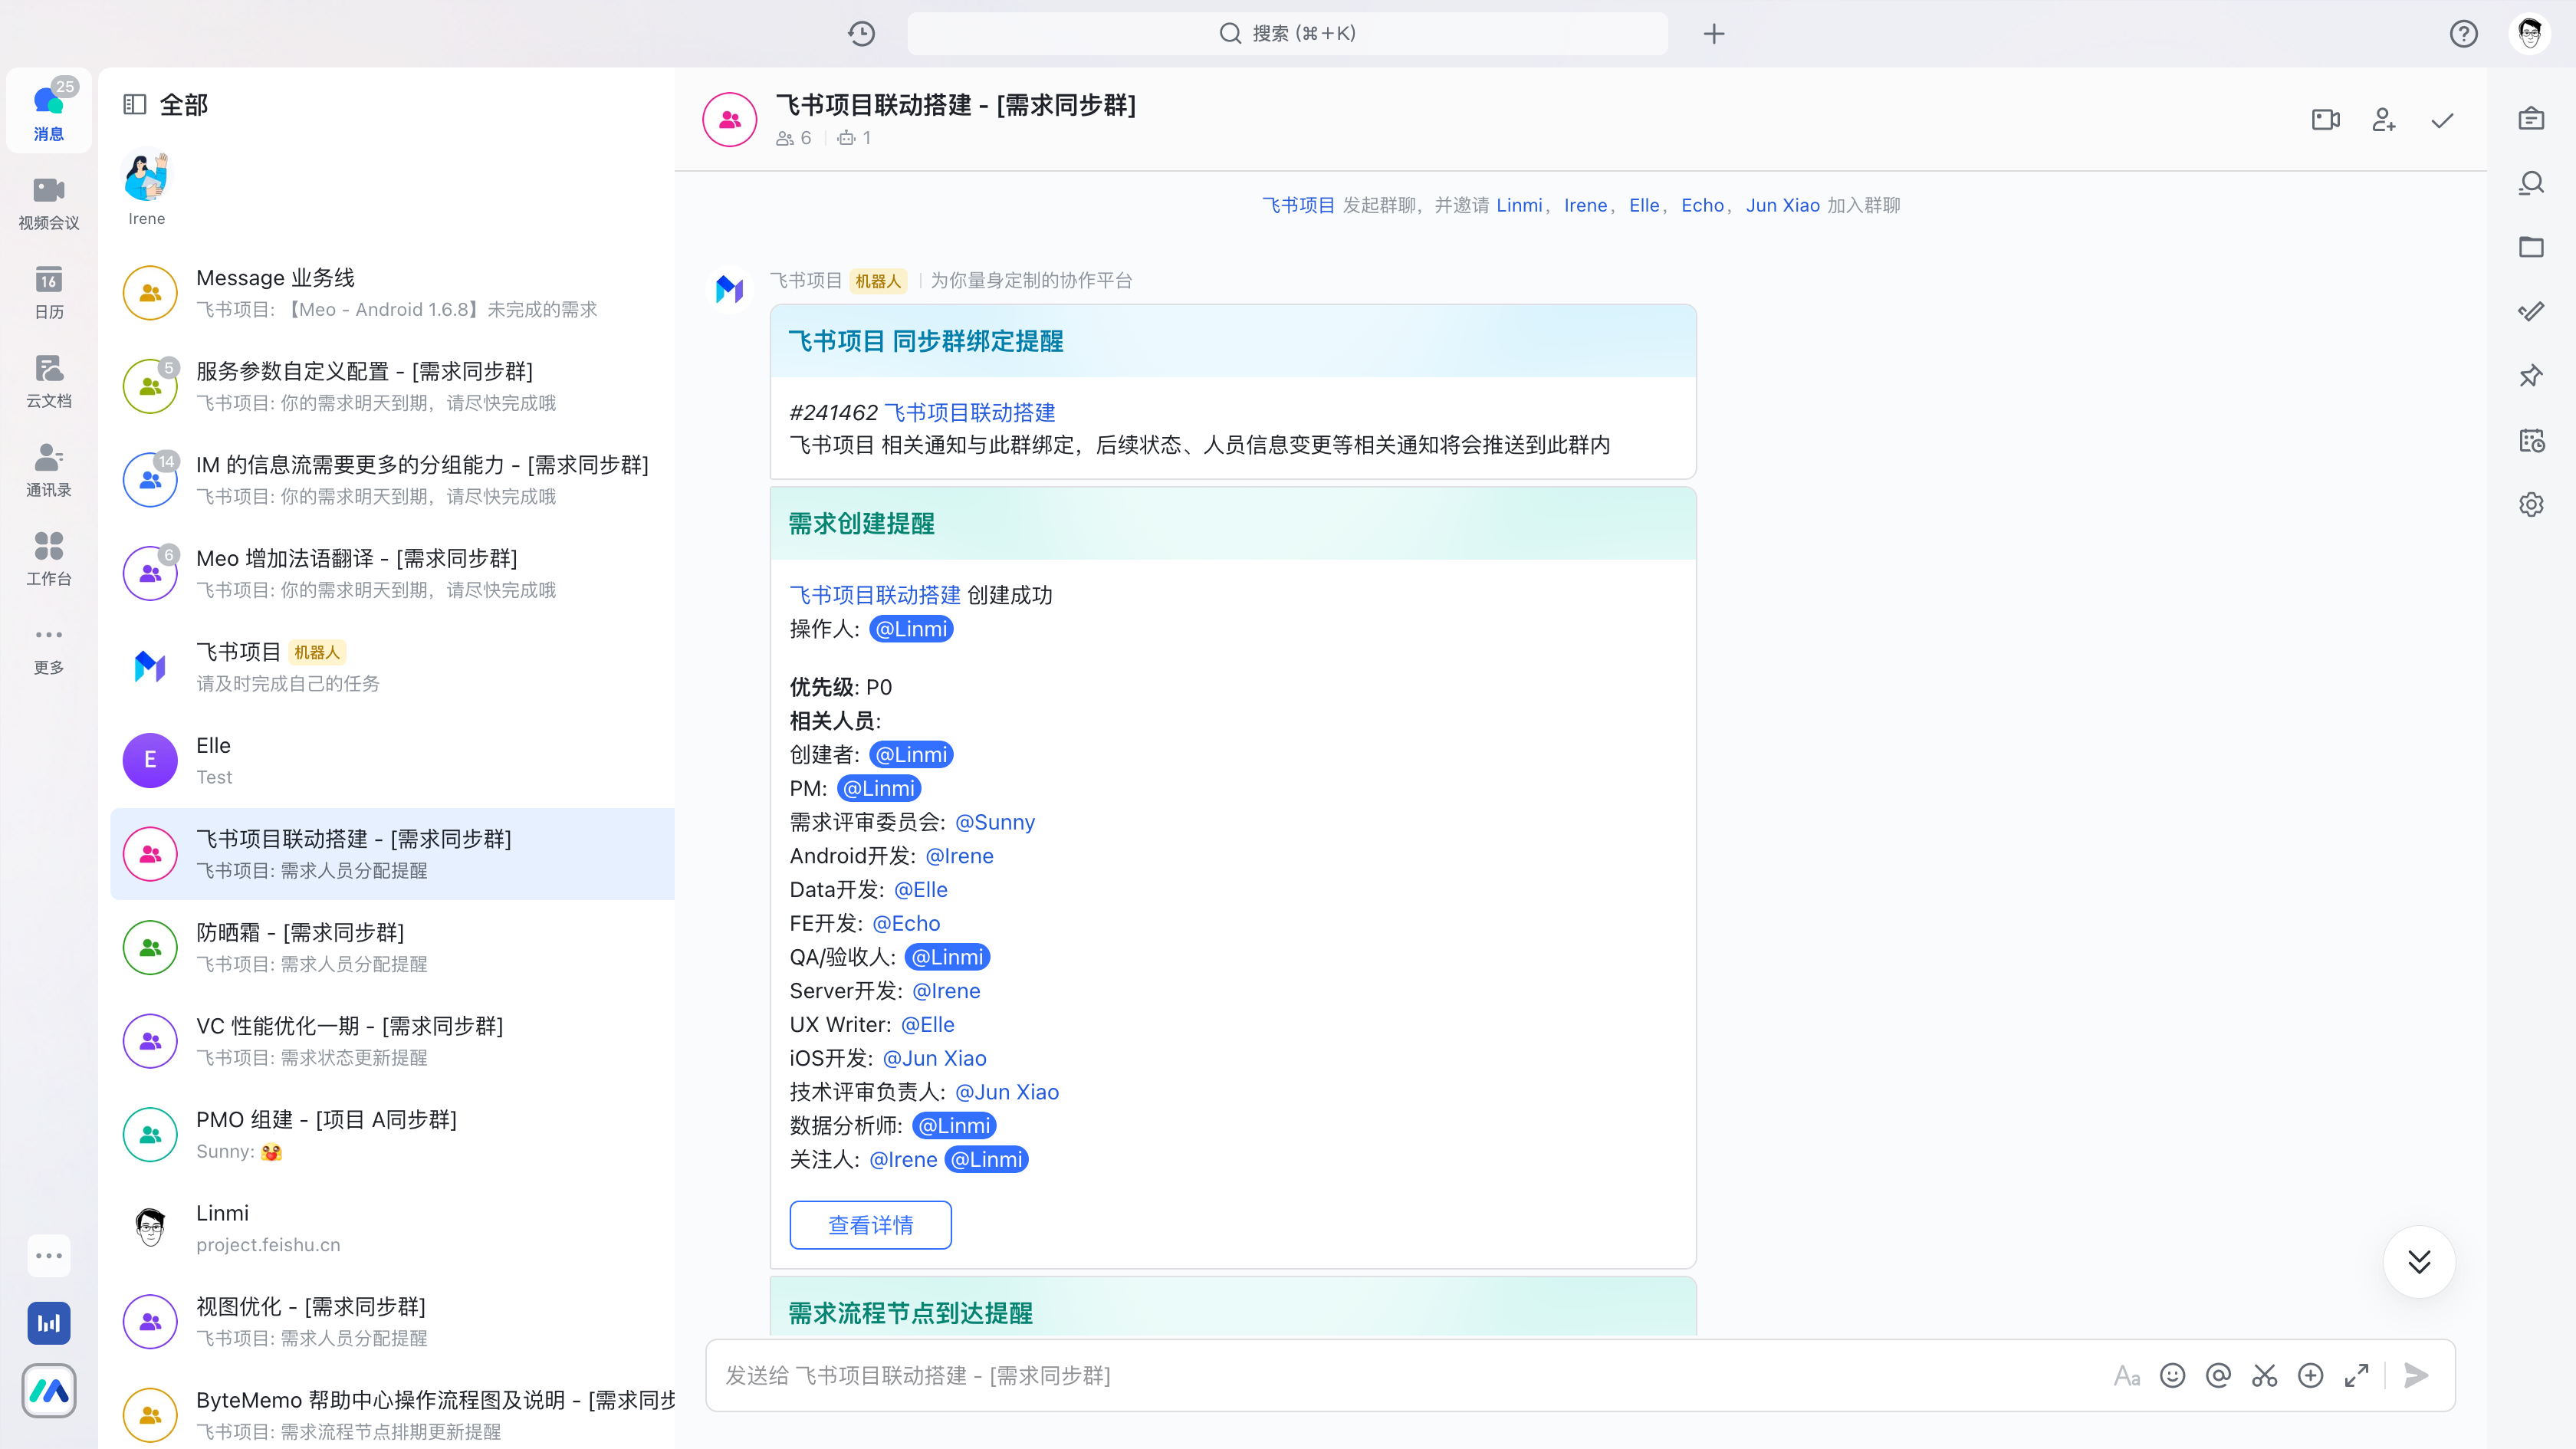This screenshot has height=1449, width=2576.
Task: Open pinned messages in right rail
Action: pyautogui.click(x=2531, y=376)
